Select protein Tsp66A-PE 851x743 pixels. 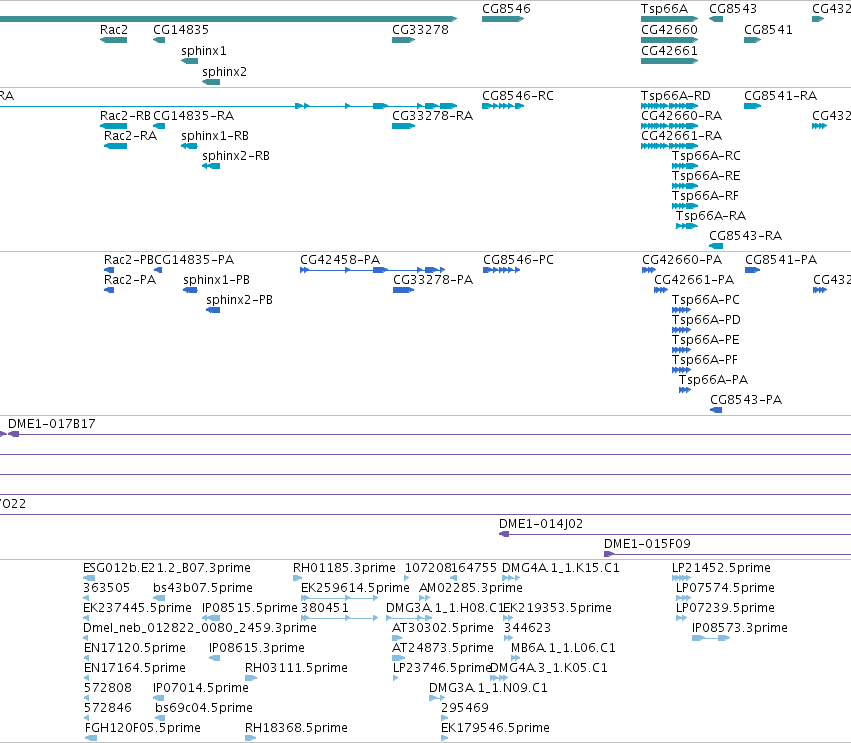pyautogui.click(x=681, y=351)
